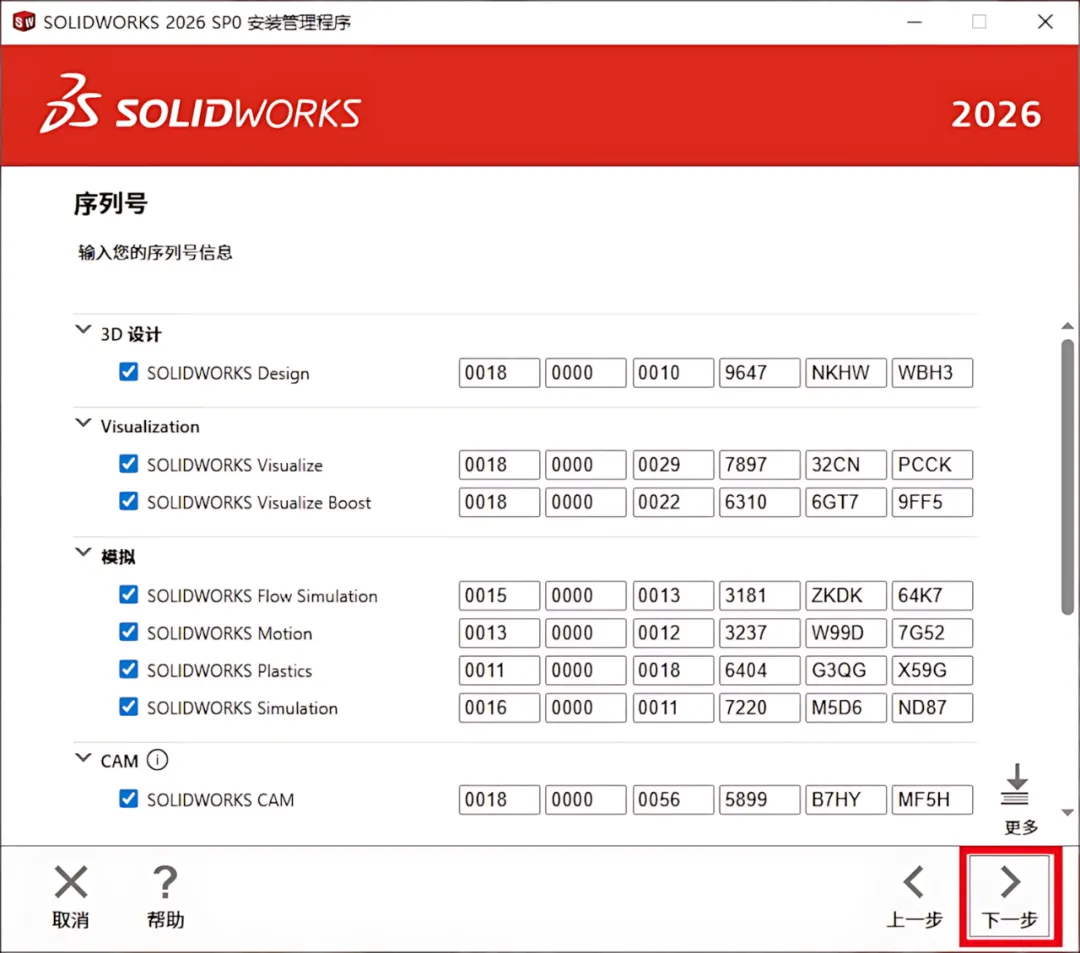Open Help with the question mark icon
Image resolution: width=1080 pixels, height=953 pixels.
(x=165, y=882)
